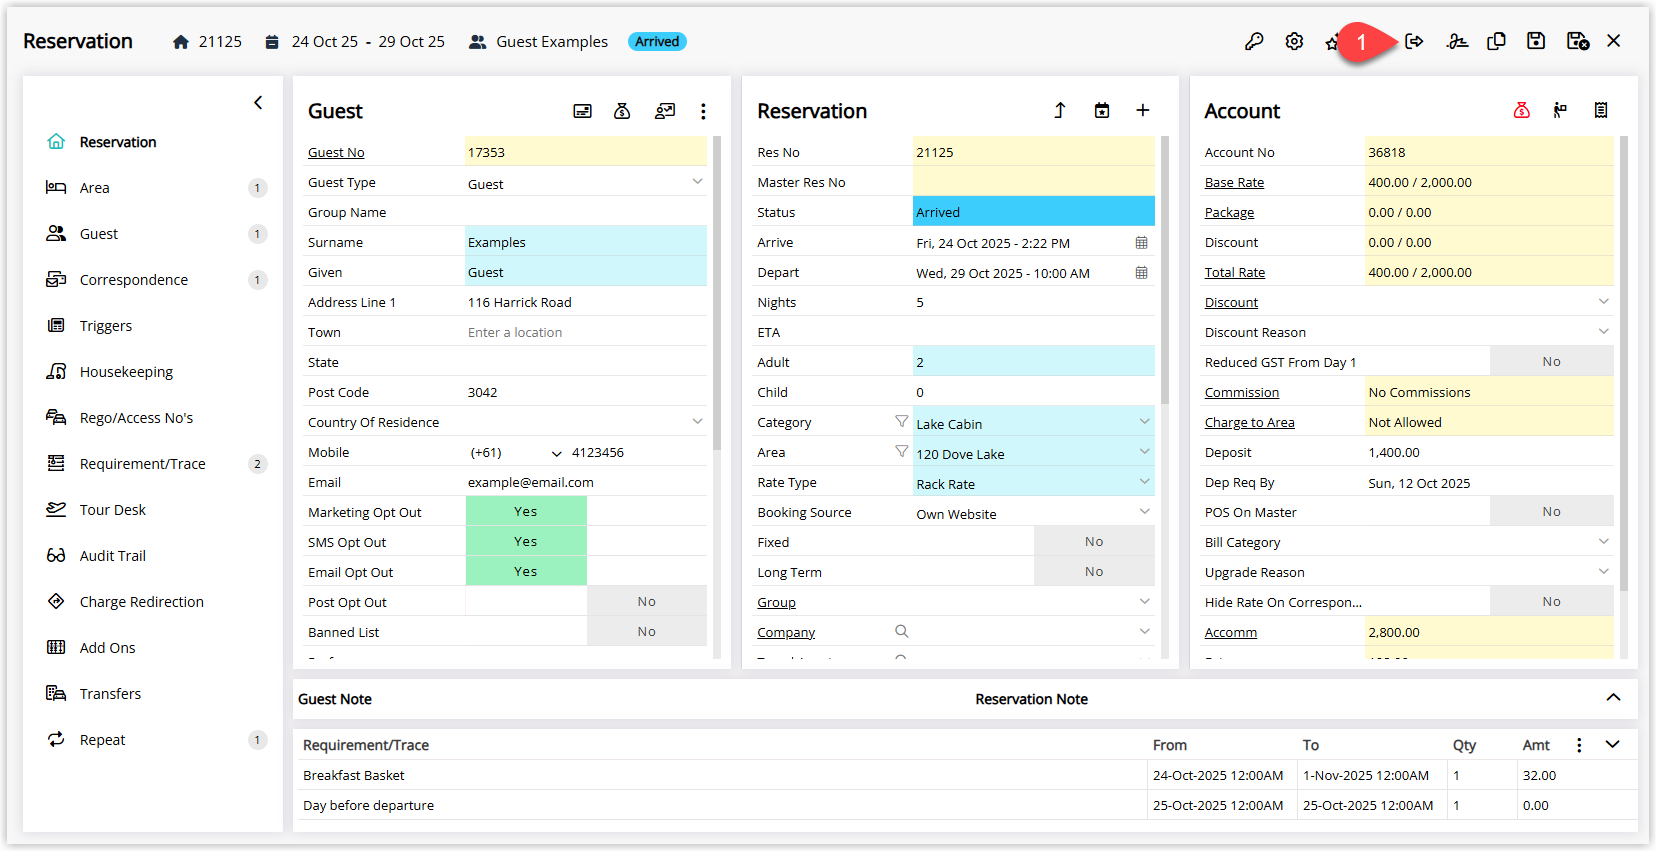Toggle SMS Opt Out switch
The height and width of the screenshot is (852, 1657).
[x=526, y=541]
